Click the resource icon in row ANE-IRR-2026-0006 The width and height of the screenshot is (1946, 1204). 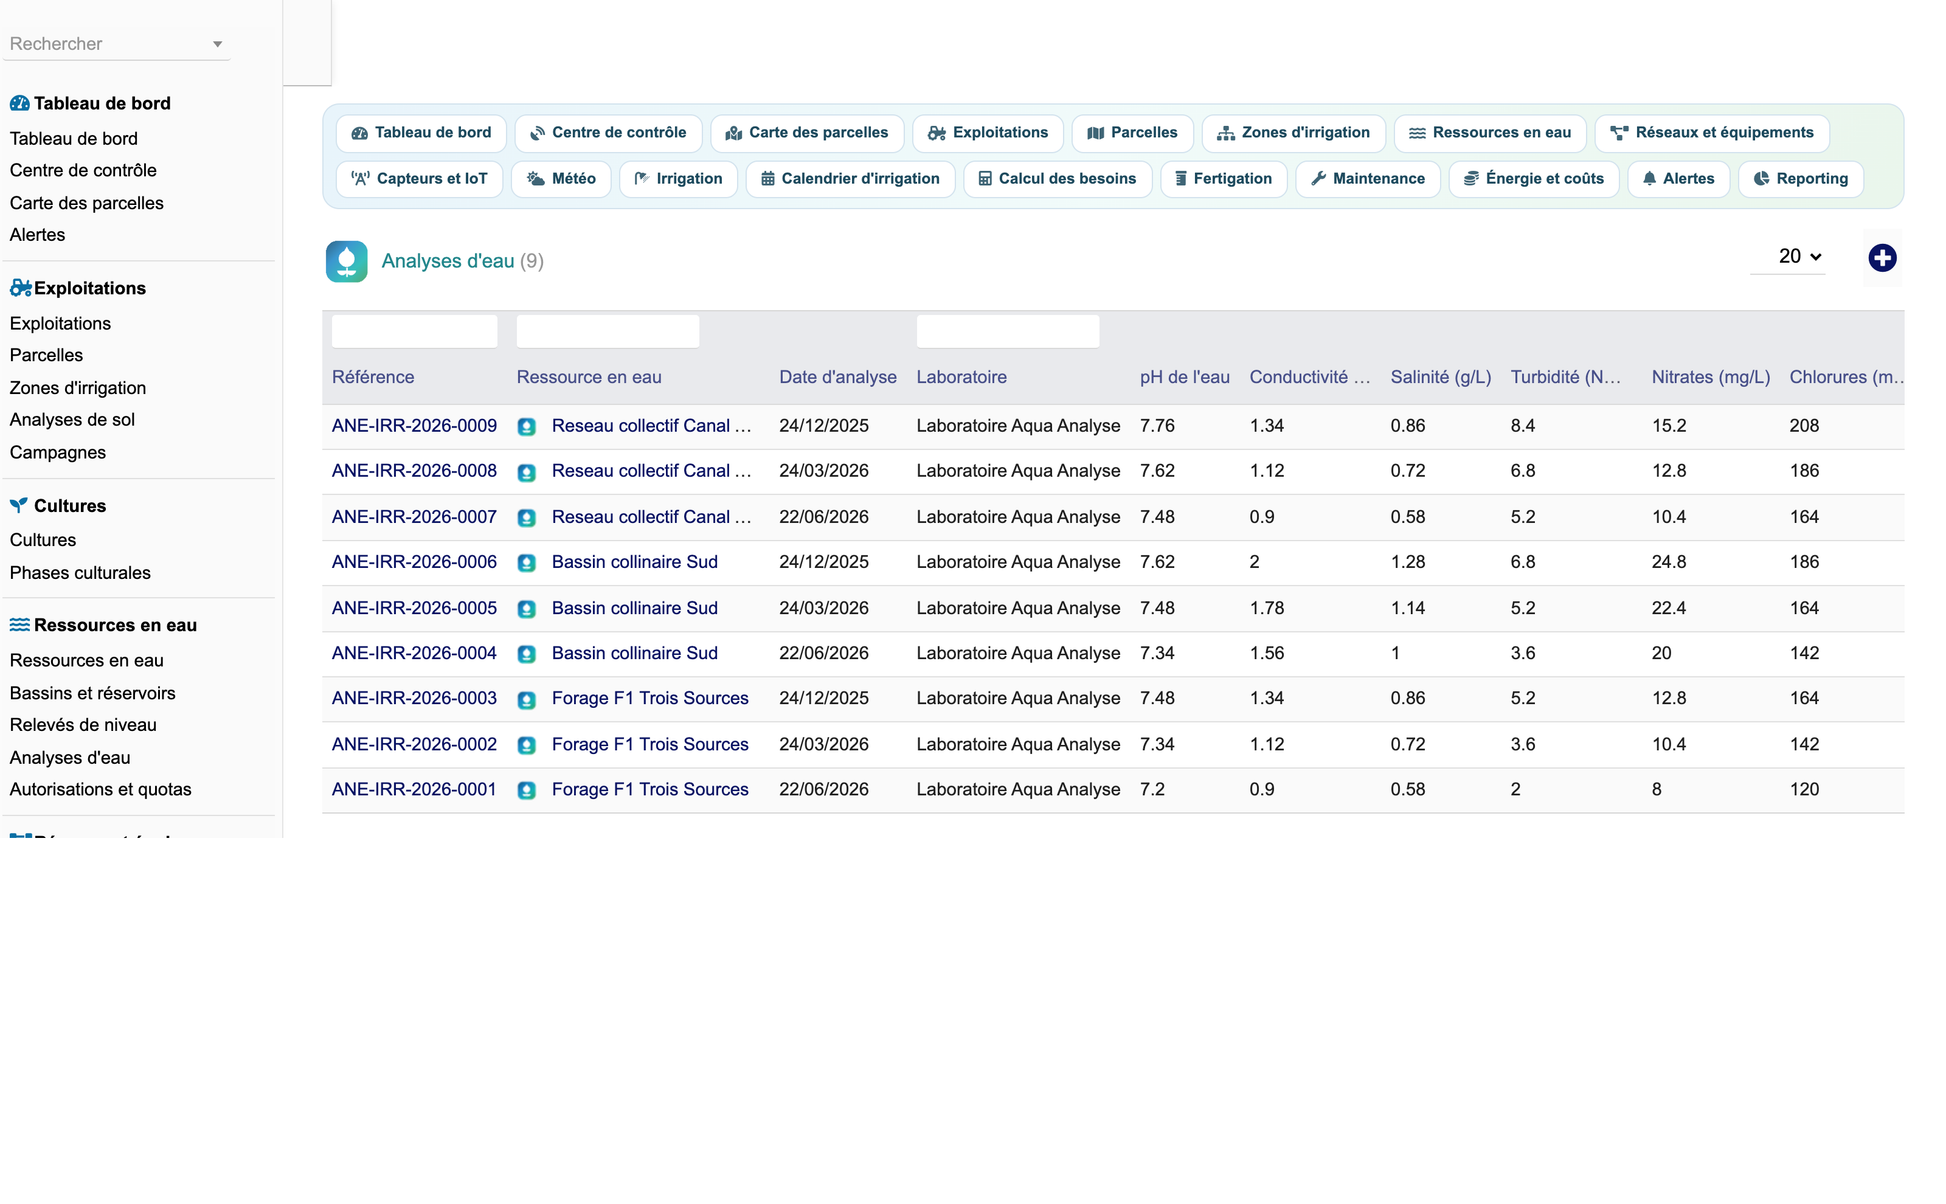[527, 563]
